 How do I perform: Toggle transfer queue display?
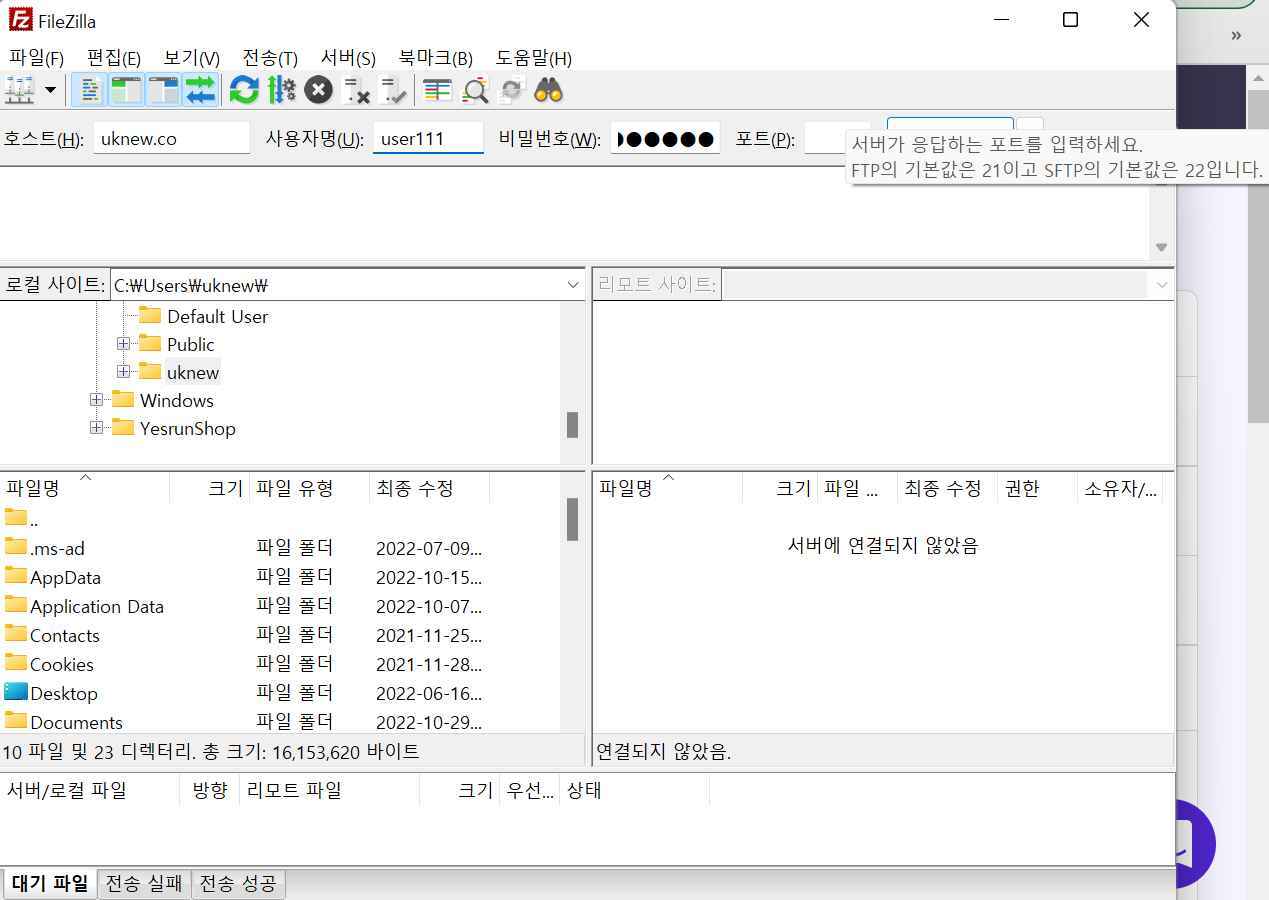click(200, 91)
